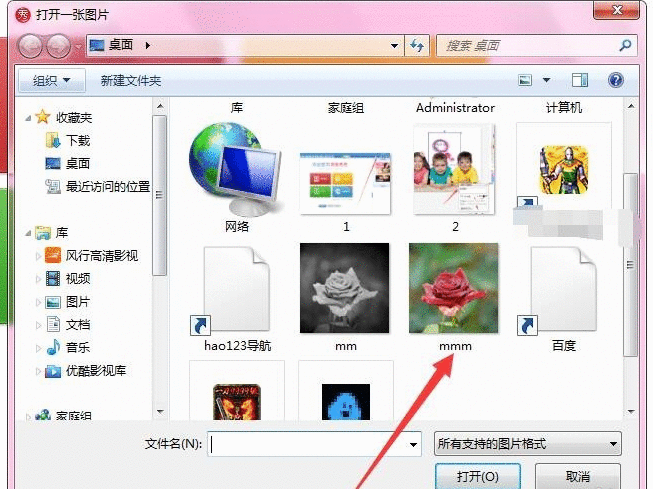Click navigation pane scroll up arrow
This screenshot has width=653, height=489.
click(x=160, y=107)
